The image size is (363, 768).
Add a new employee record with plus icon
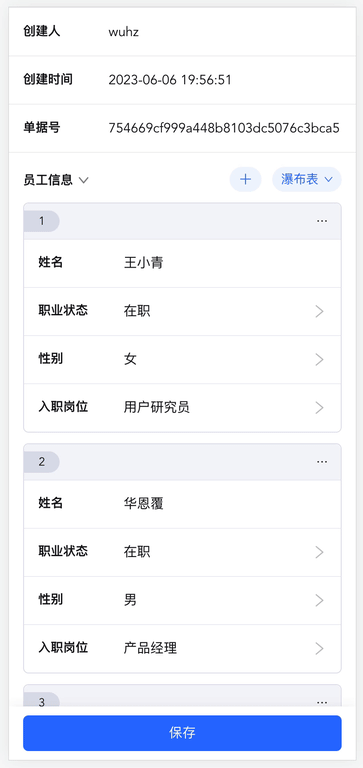click(245, 180)
